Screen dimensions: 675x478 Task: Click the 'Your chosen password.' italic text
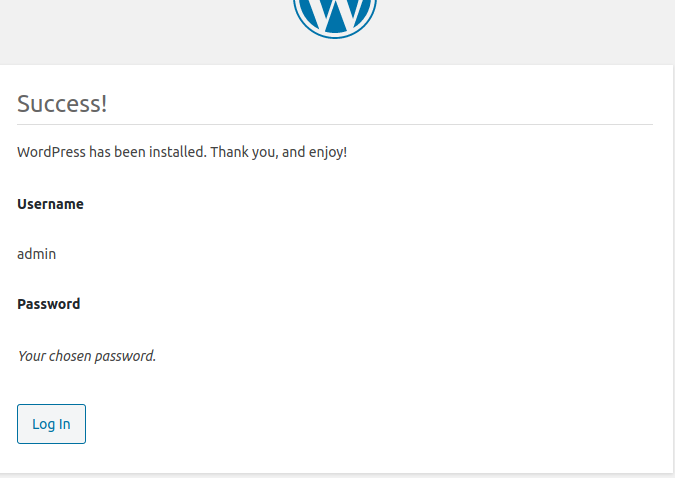87,356
